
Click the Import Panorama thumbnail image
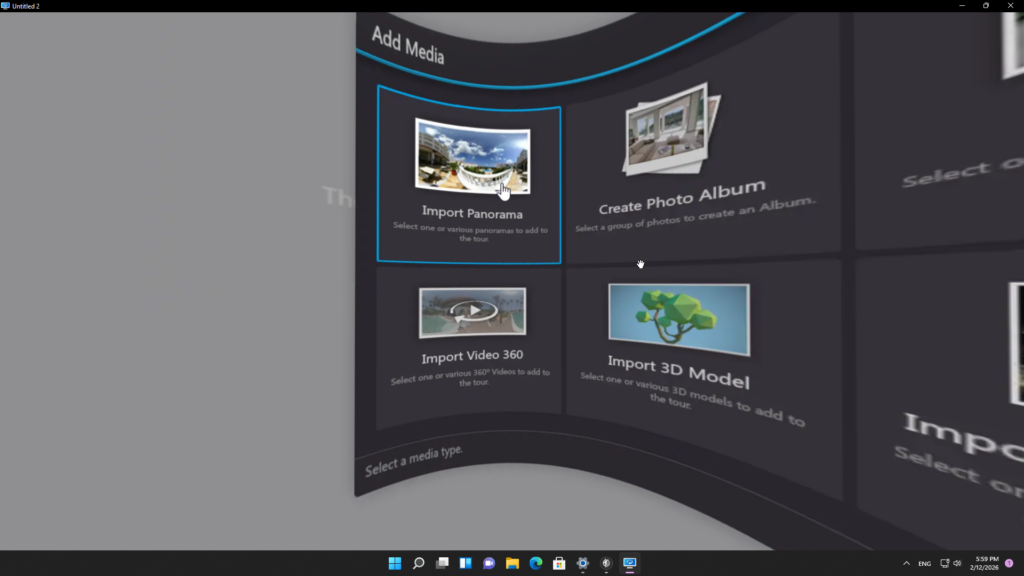click(472, 157)
